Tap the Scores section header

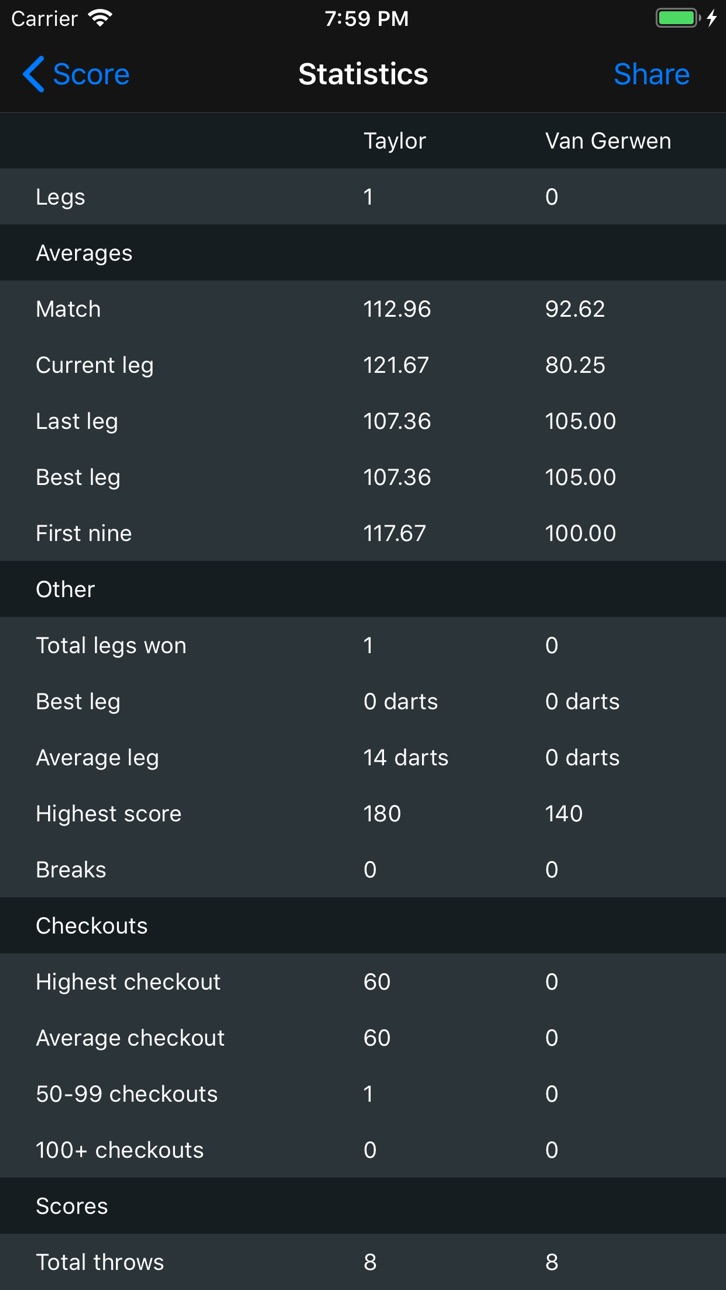tap(363, 1206)
